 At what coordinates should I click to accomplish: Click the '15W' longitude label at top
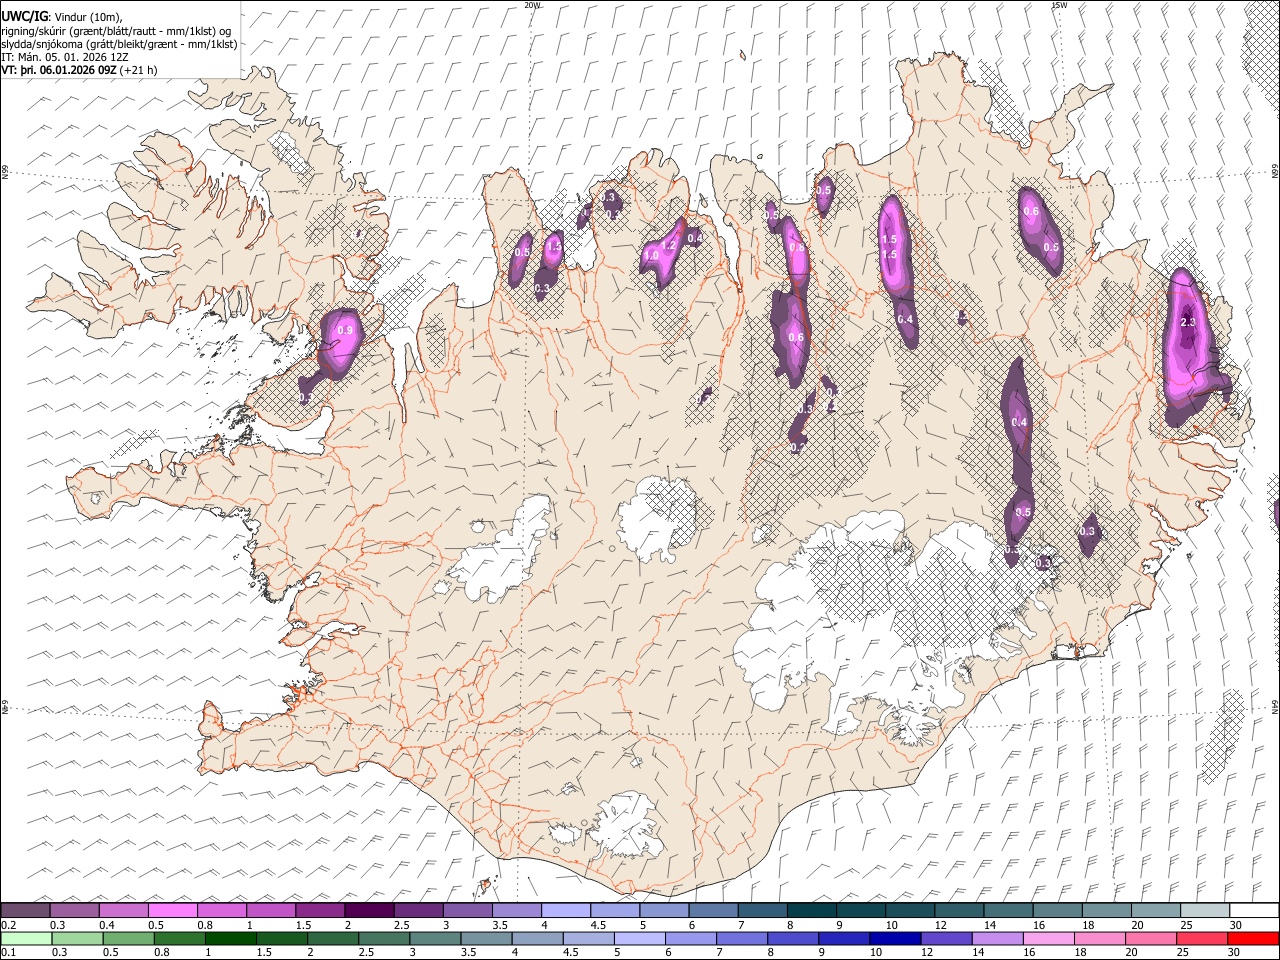tap(1058, 5)
